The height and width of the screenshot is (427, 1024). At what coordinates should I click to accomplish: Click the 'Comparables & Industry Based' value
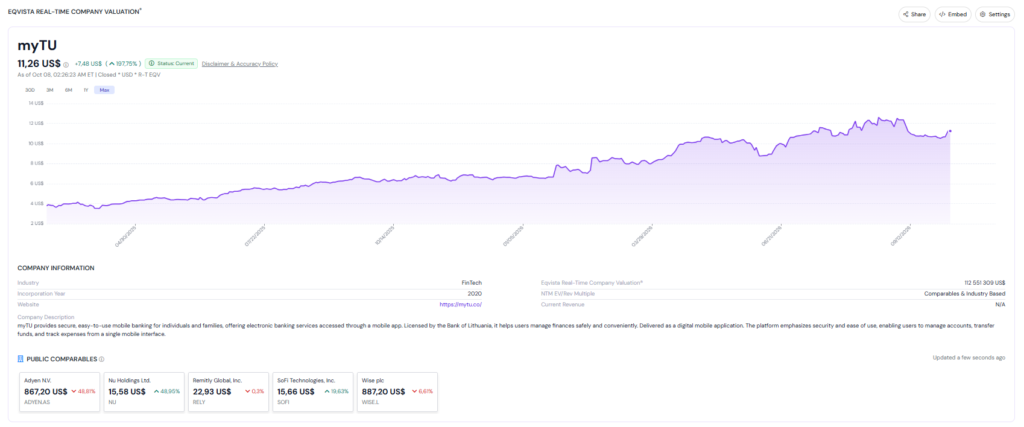[x=965, y=294]
